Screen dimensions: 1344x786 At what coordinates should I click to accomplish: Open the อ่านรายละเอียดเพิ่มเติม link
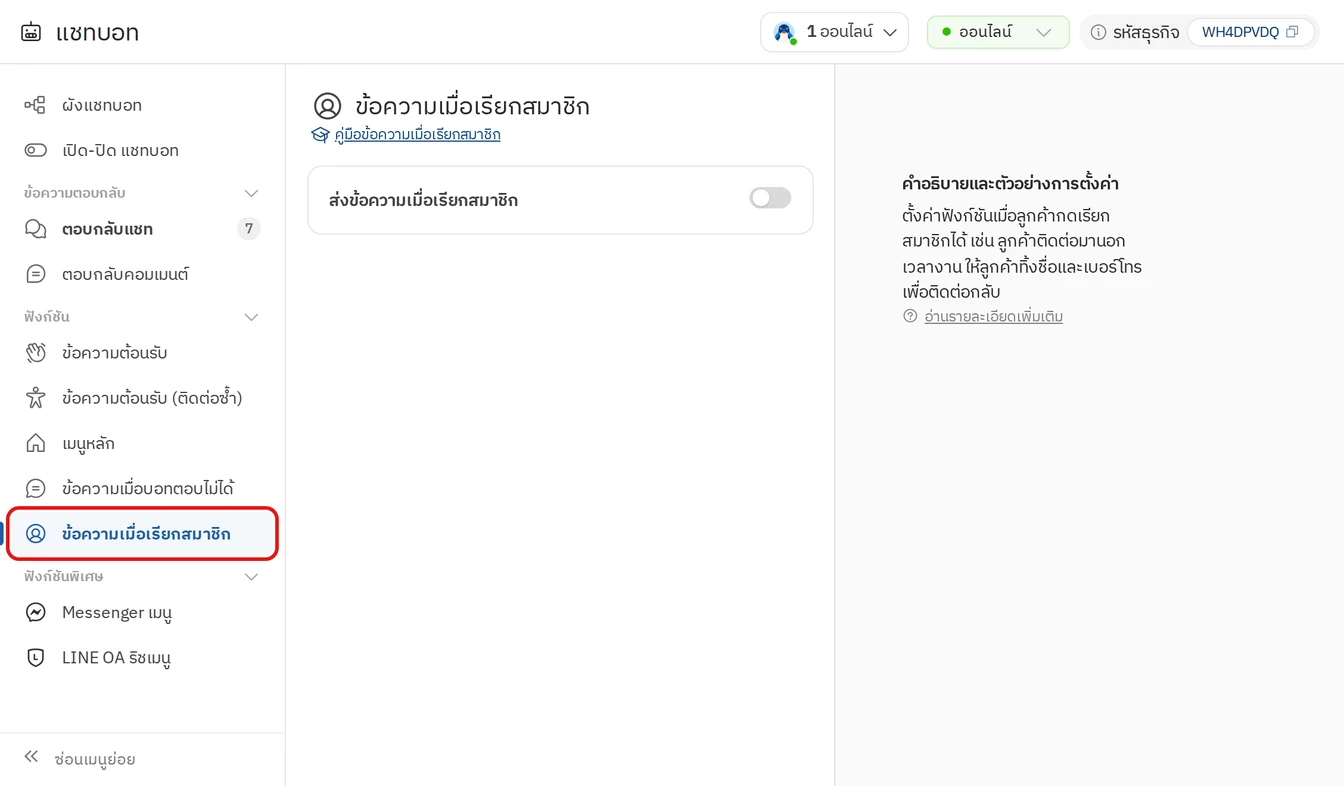point(993,316)
